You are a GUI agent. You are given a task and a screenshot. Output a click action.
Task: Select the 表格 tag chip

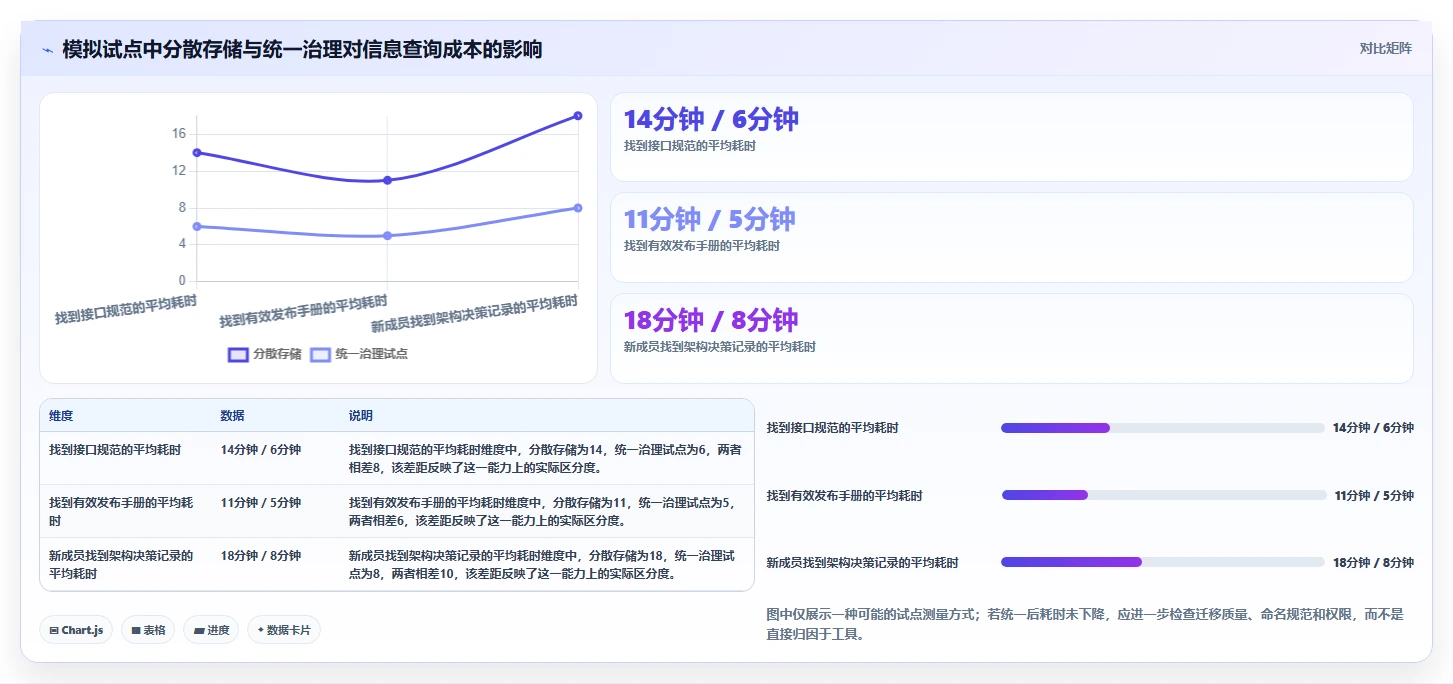(x=148, y=630)
